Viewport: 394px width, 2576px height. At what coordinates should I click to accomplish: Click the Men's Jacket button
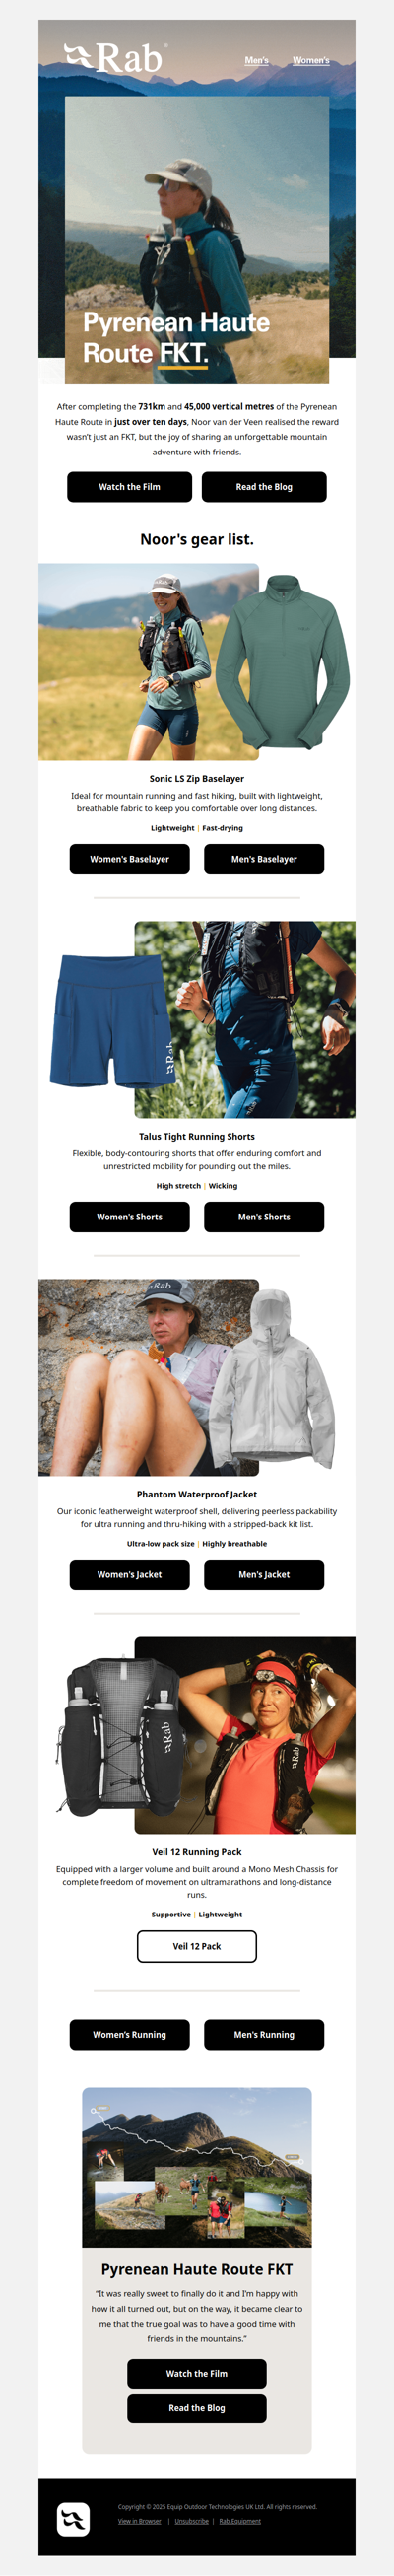click(264, 1575)
